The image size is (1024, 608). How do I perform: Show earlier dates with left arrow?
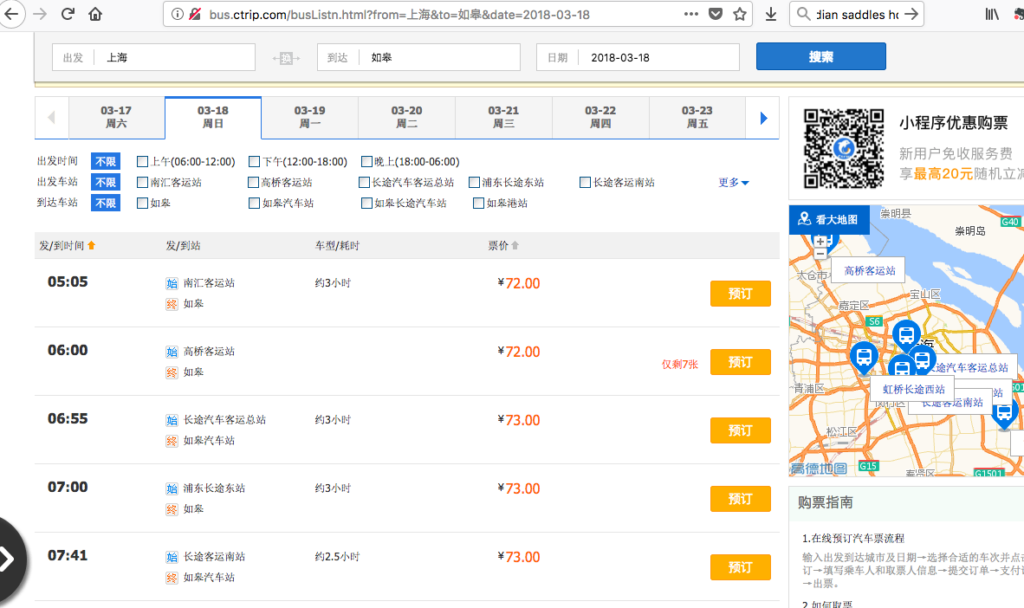point(52,118)
